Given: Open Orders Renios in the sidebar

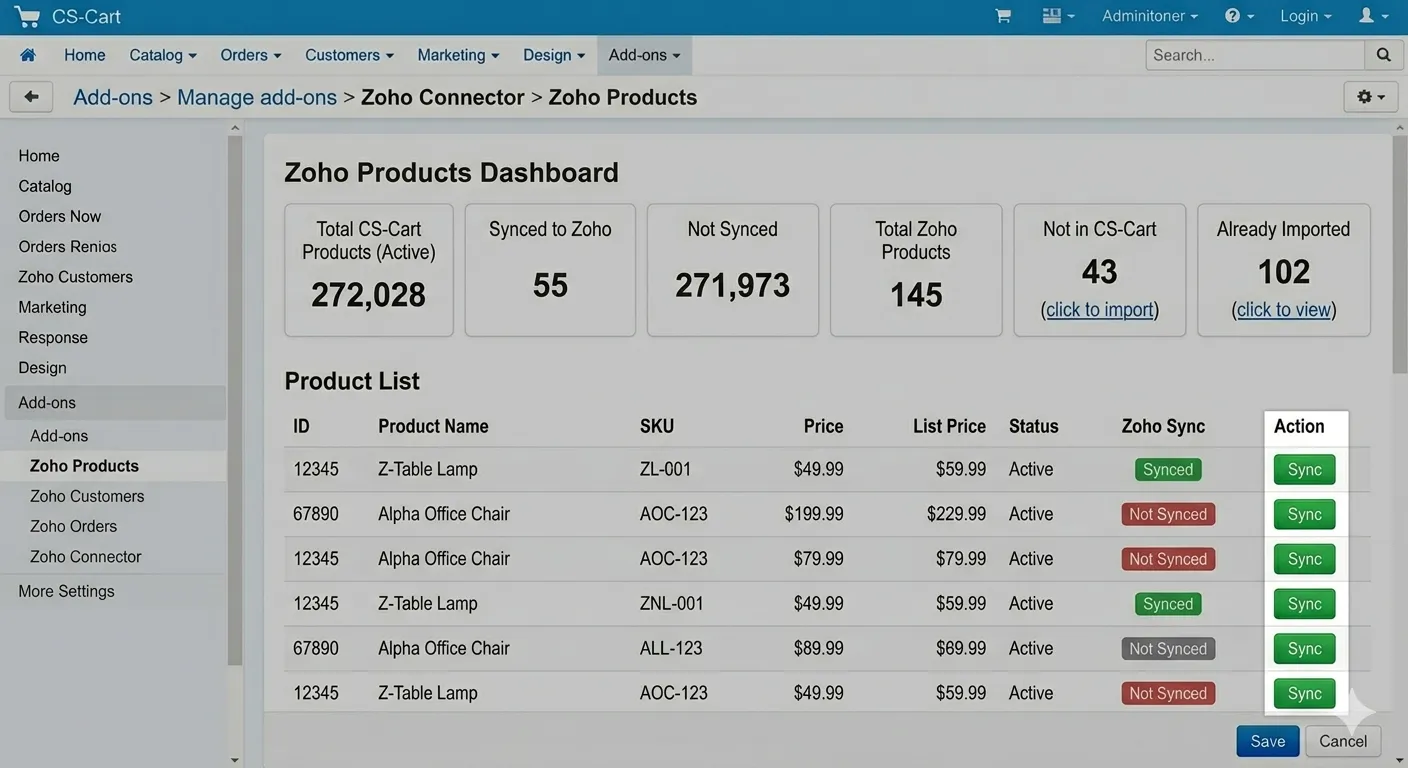Looking at the screenshot, I should pyautogui.click(x=68, y=246).
